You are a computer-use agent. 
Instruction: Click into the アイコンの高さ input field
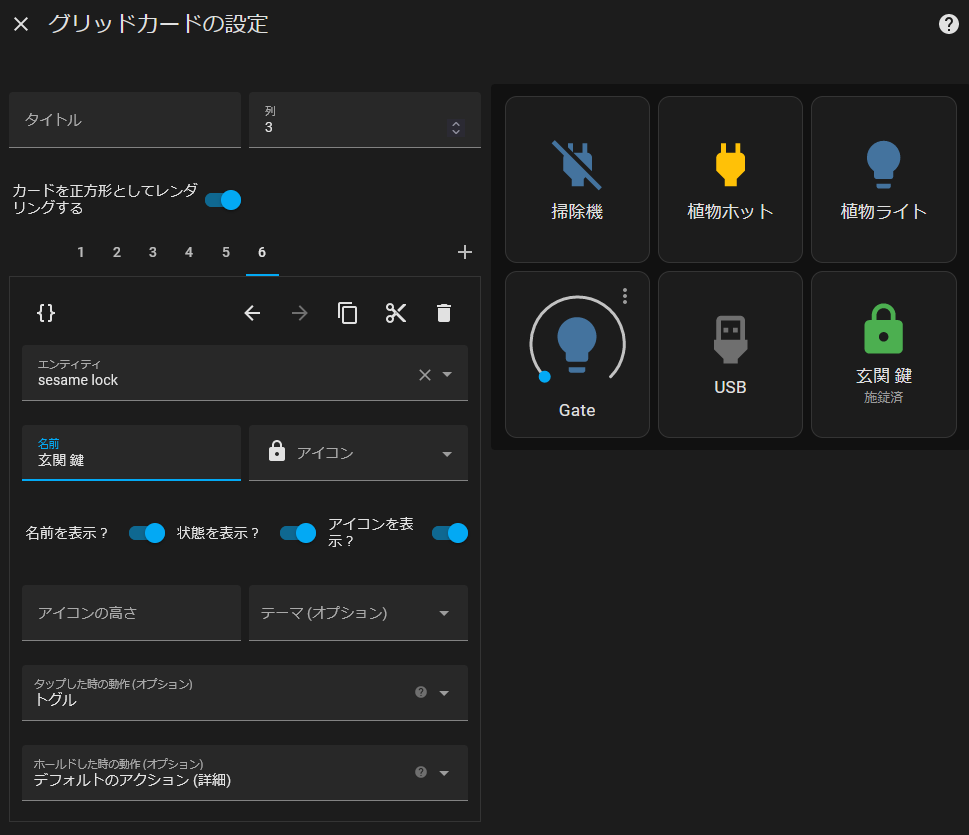(x=131, y=613)
